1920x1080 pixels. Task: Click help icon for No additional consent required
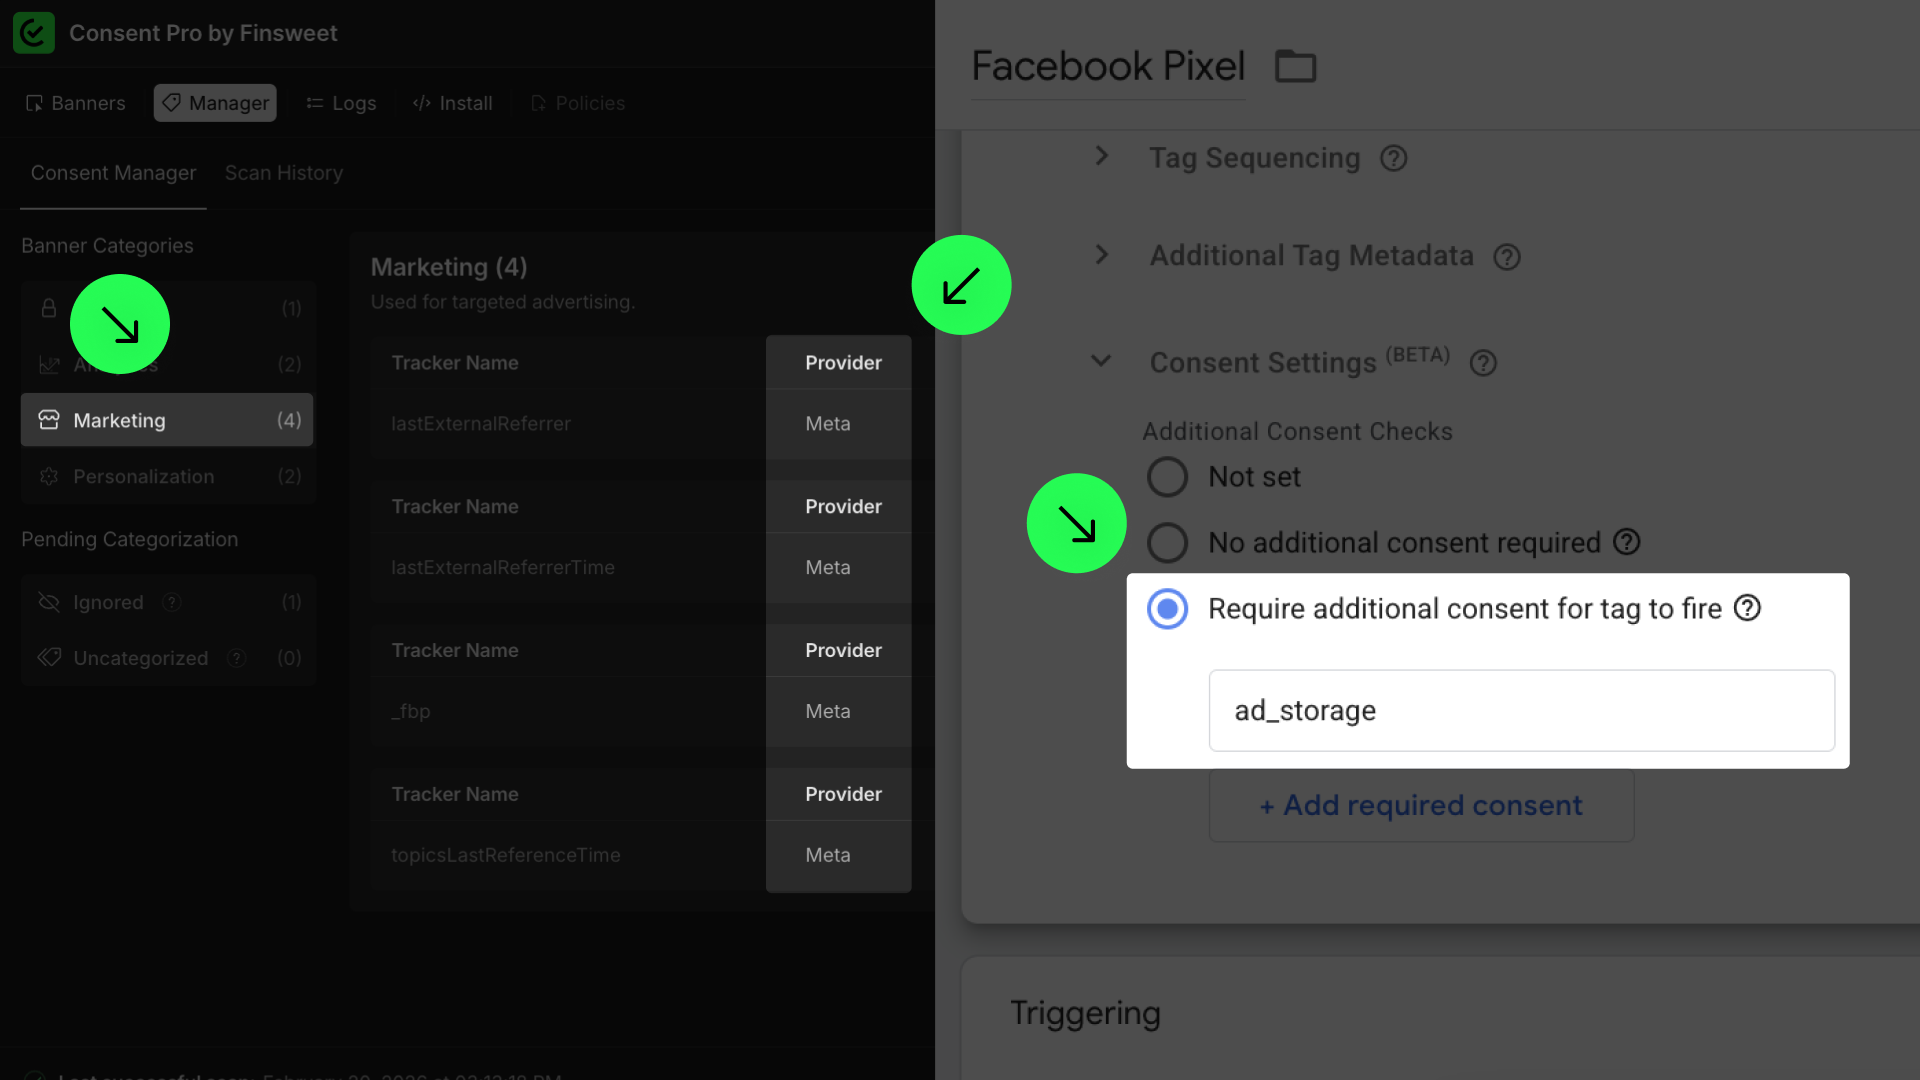[1627, 542]
